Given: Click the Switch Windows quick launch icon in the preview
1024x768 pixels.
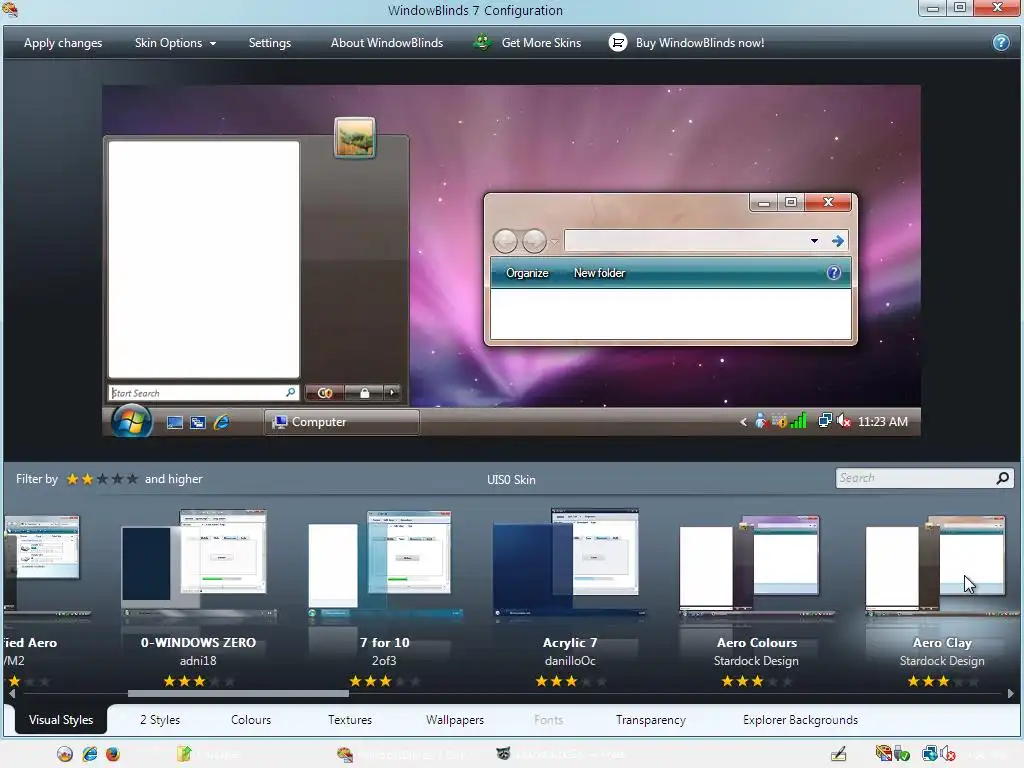Looking at the screenshot, I should pyautogui.click(x=198, y=423).
